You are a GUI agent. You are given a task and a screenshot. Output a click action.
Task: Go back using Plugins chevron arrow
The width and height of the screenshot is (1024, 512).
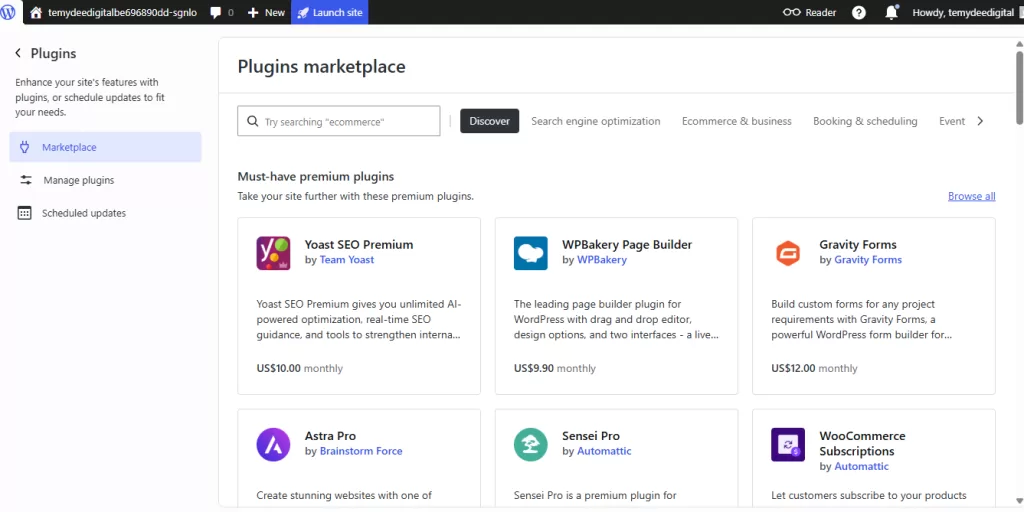(18, 54)
